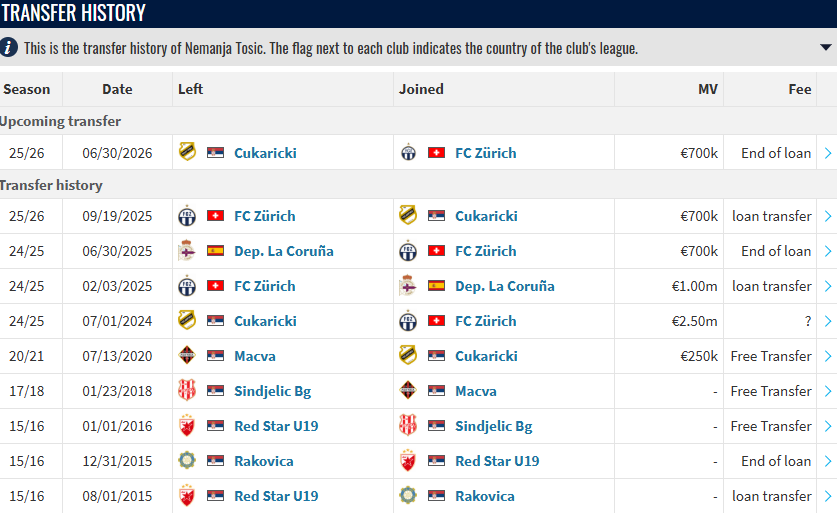Open details arrow for 07/01/2024 transfer
The width and height of the screenshot is (837, 513).
click(827, 321)
